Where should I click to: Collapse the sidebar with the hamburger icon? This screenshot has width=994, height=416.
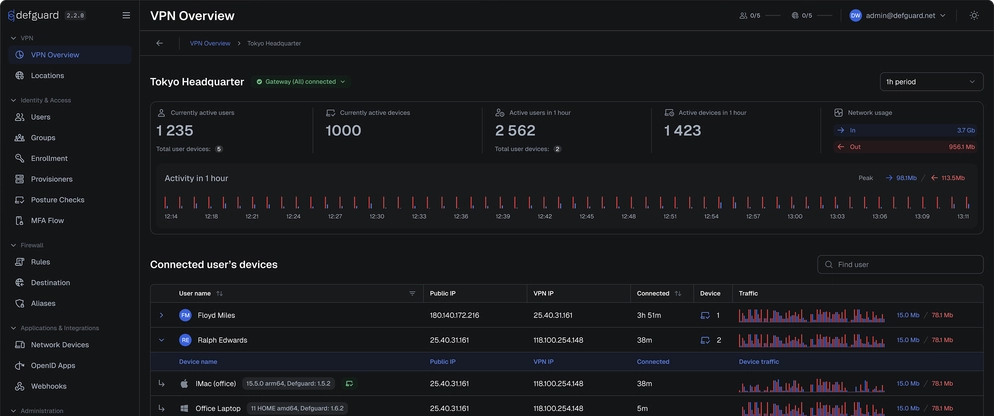pyautogui.click(x=126, y=16)
